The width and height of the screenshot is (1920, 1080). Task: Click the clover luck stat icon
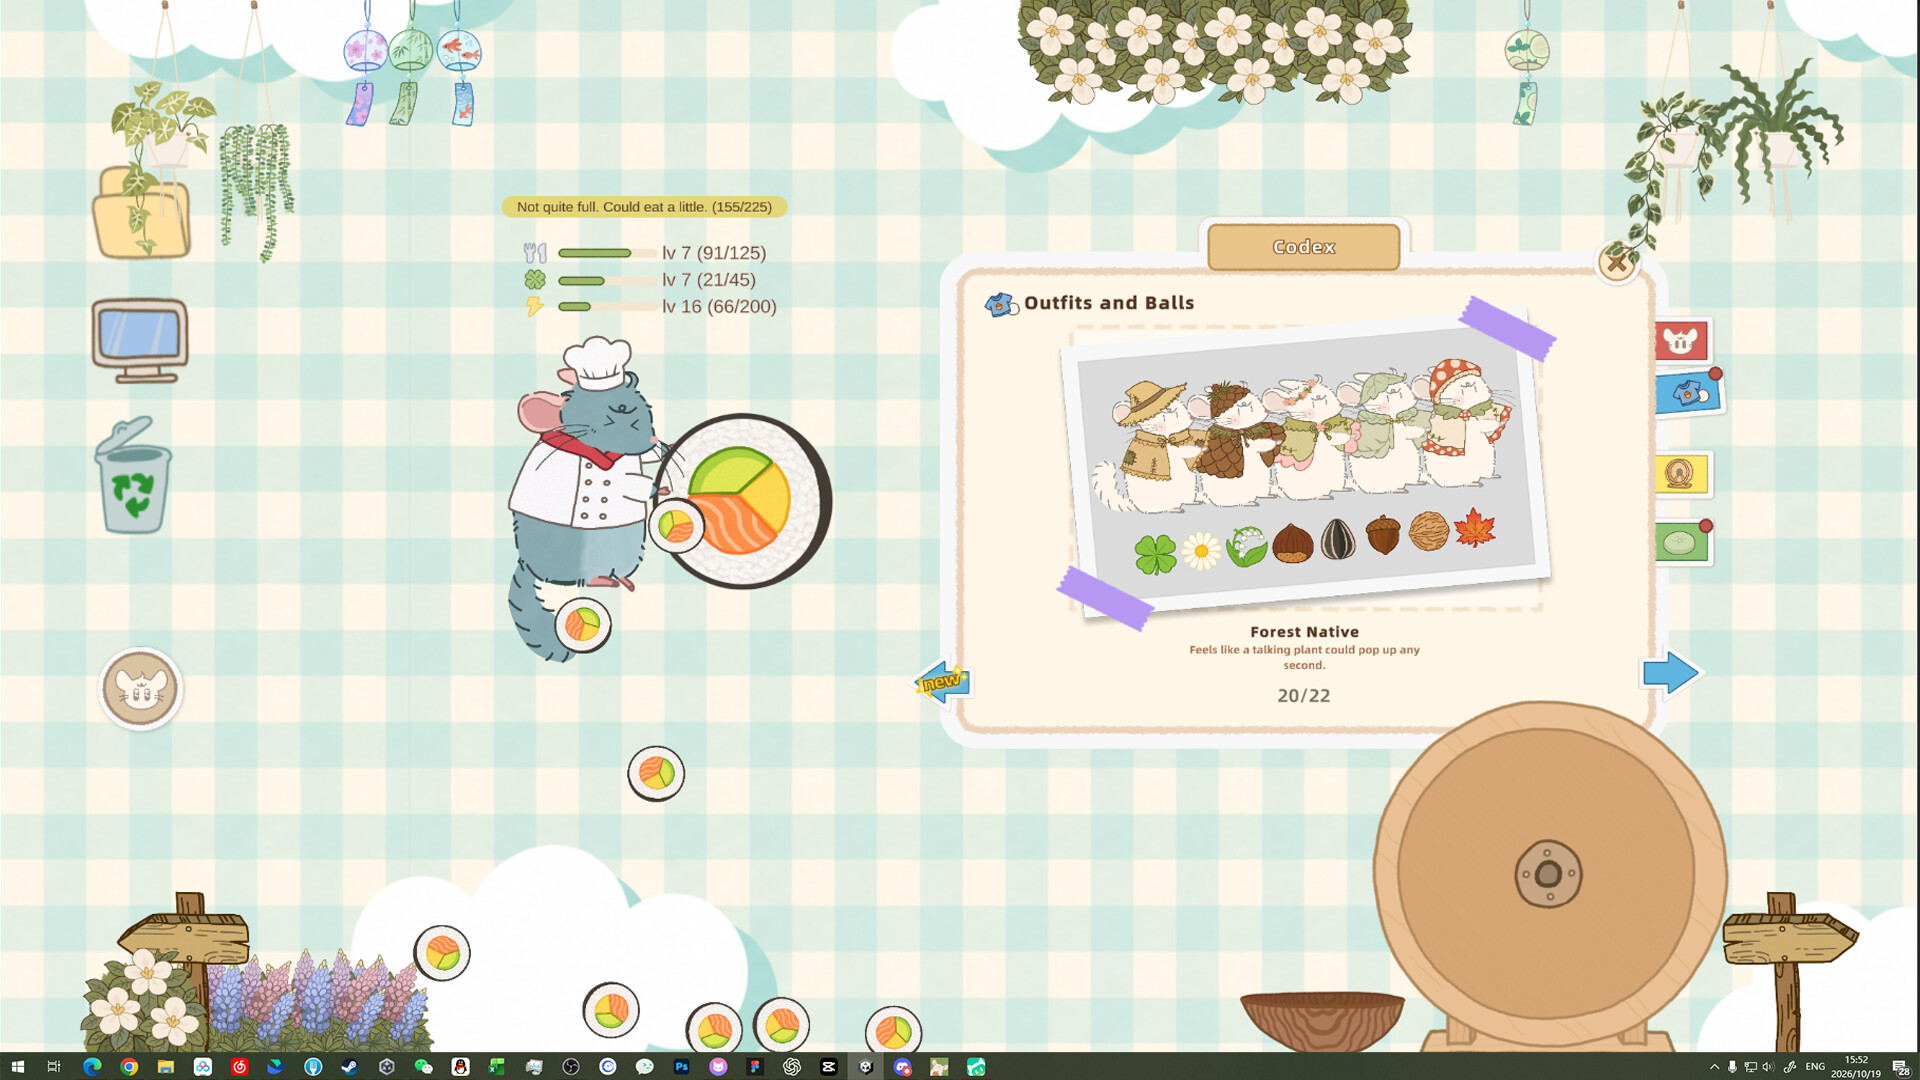pyautogui.click(x=535, y=280)
